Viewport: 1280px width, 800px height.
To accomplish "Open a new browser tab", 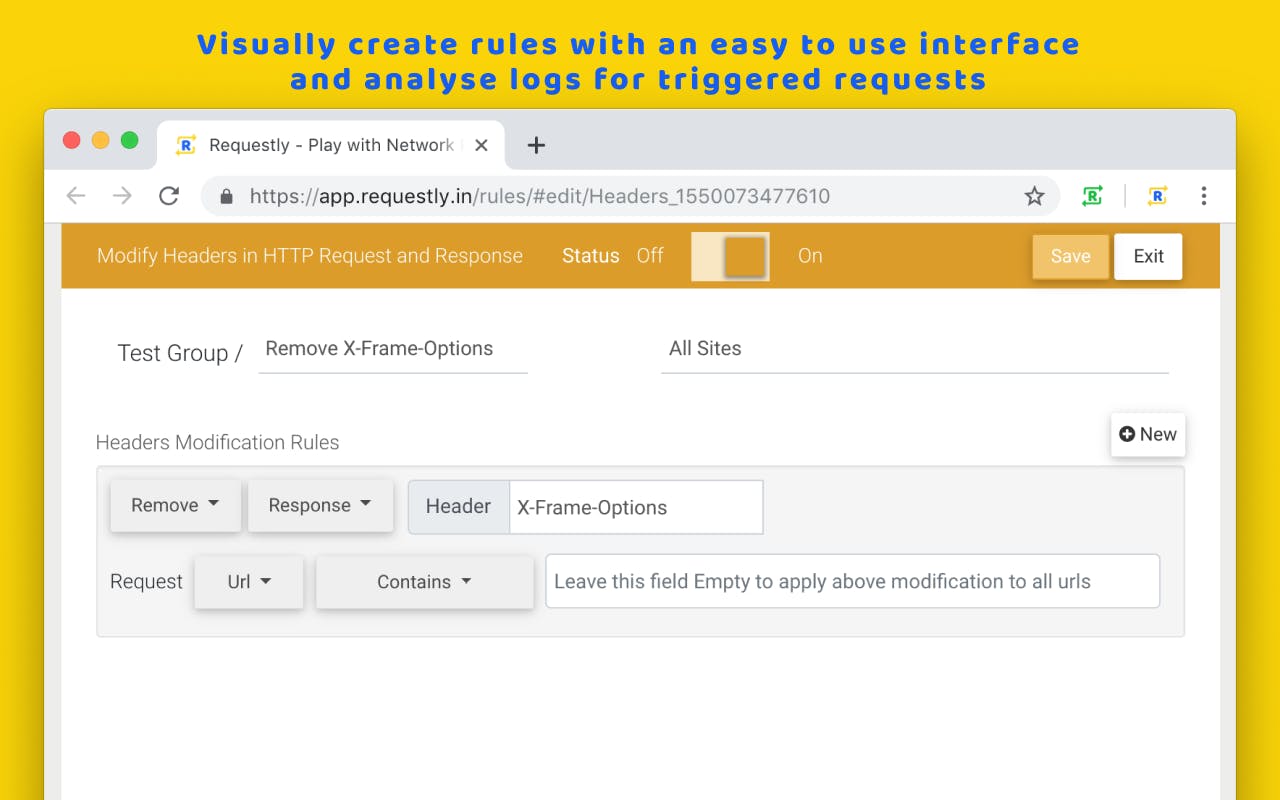I will click(536, 146).
